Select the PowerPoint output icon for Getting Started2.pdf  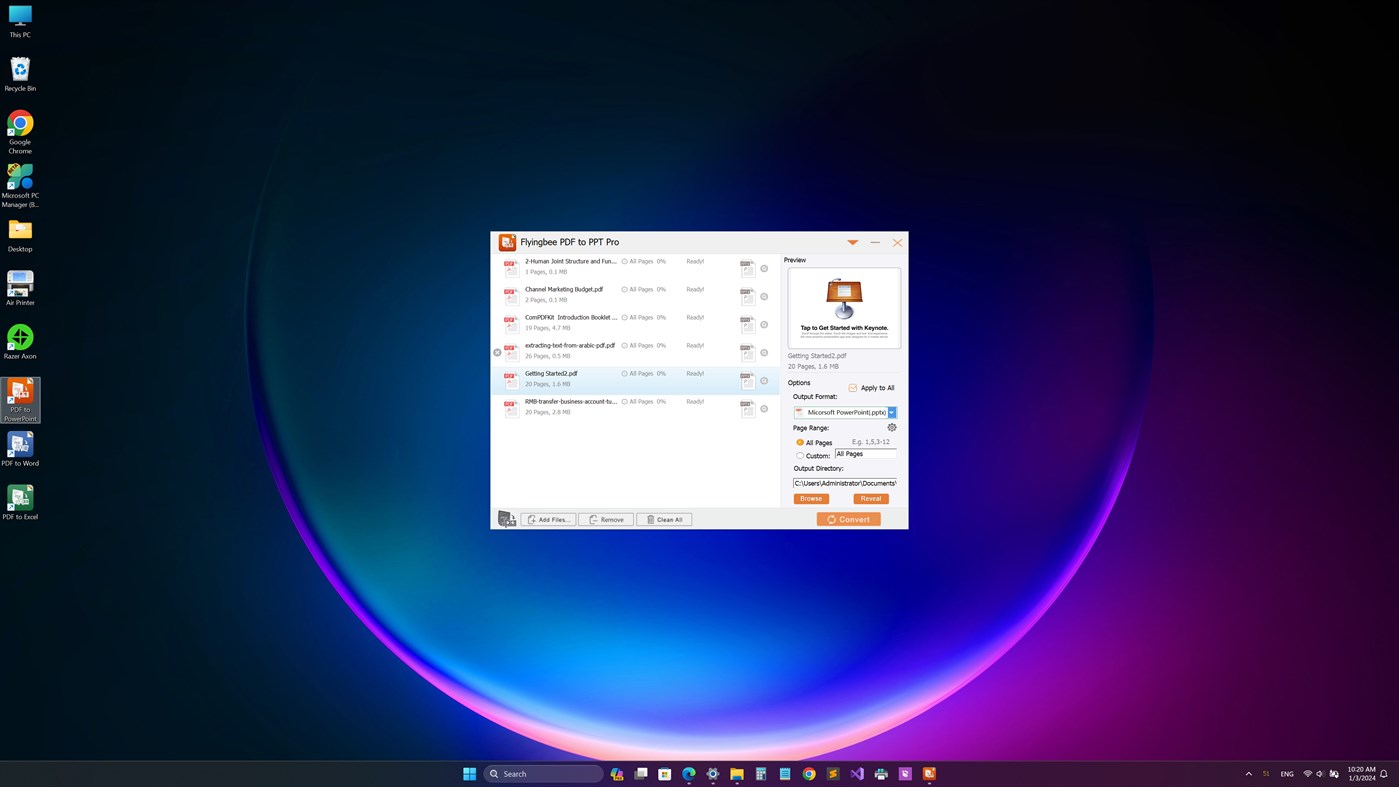click(x=746, y=380)
